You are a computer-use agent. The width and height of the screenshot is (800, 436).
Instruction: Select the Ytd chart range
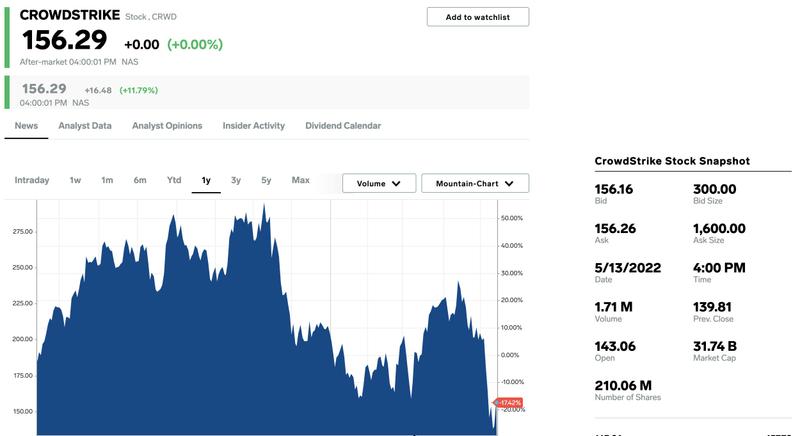tap(174, 180)
